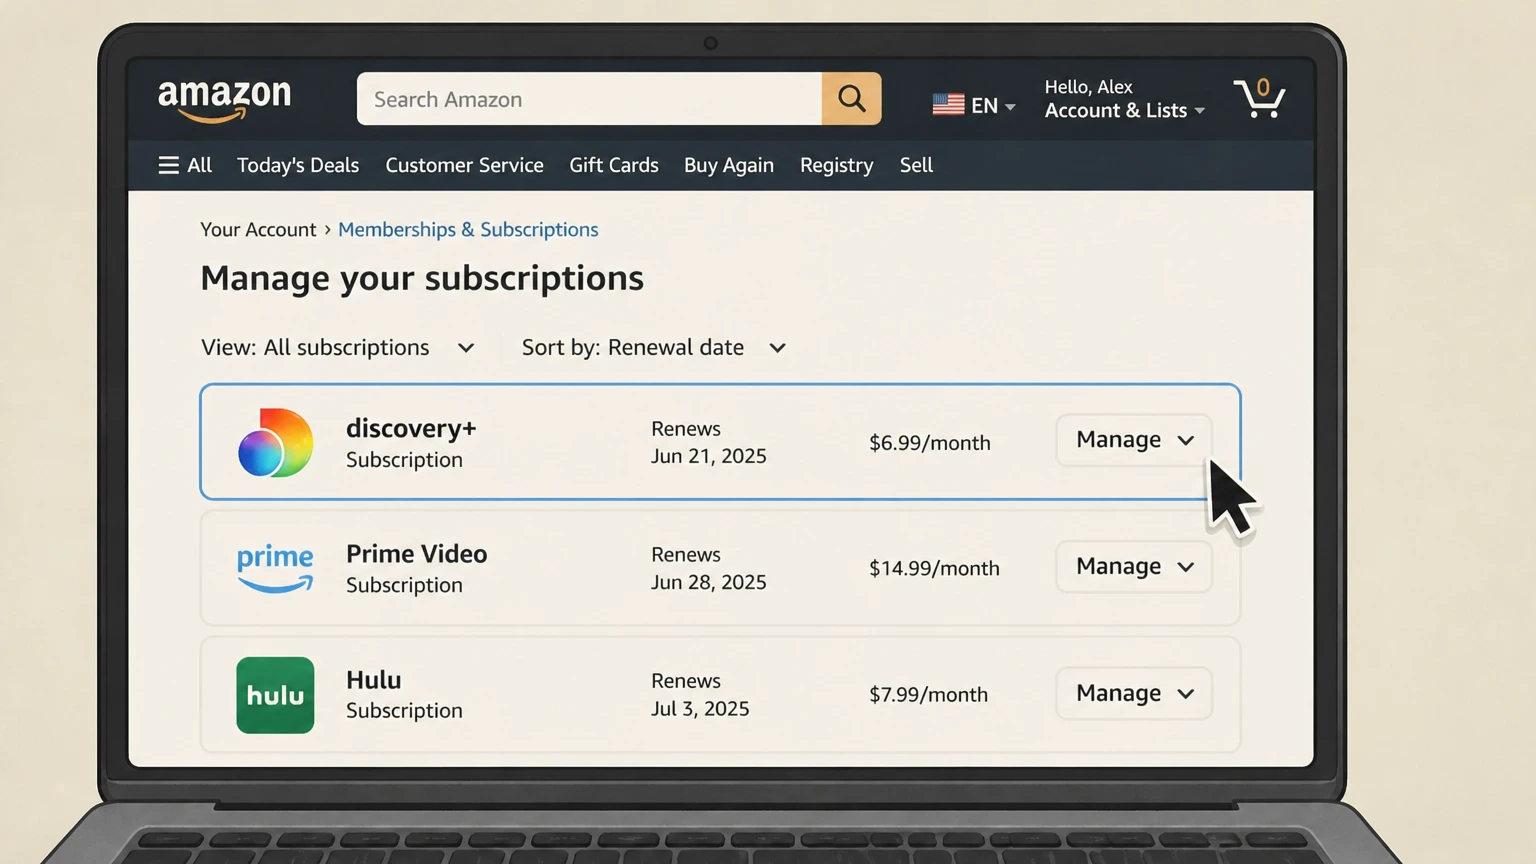Click the US flag language icon
Image resolution: width=1536 pixels, height=864 pixels.
[x=948, y=104]
